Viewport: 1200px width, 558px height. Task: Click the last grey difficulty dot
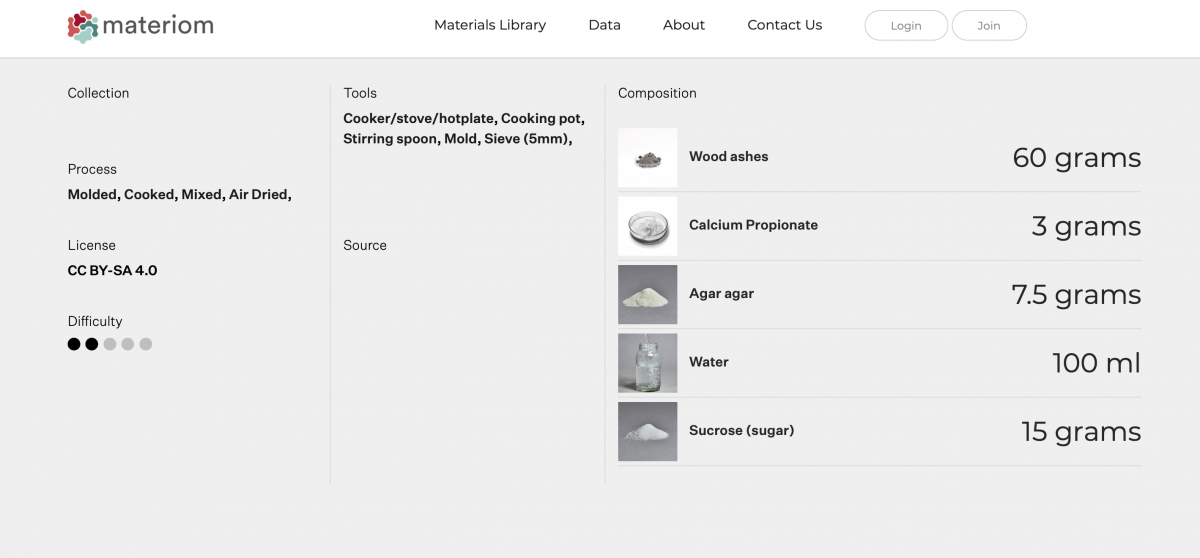point(146,344)
